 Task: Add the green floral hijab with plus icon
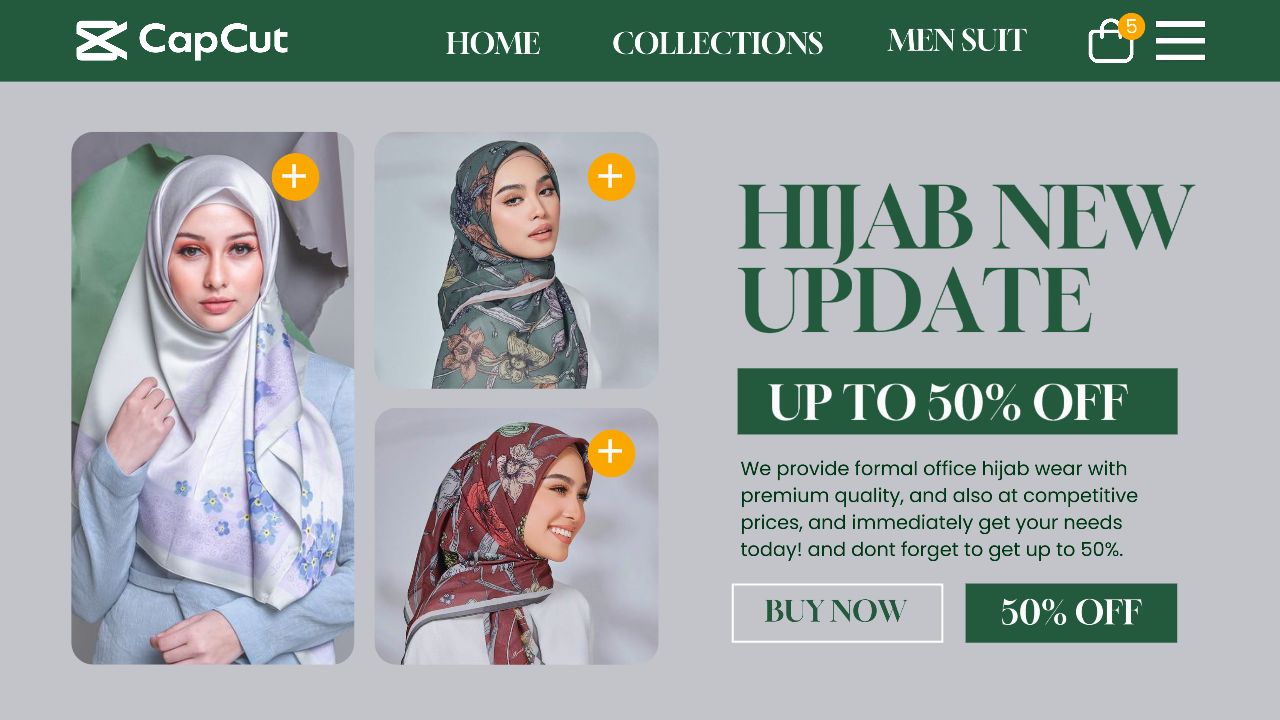[x=611, y=177]
